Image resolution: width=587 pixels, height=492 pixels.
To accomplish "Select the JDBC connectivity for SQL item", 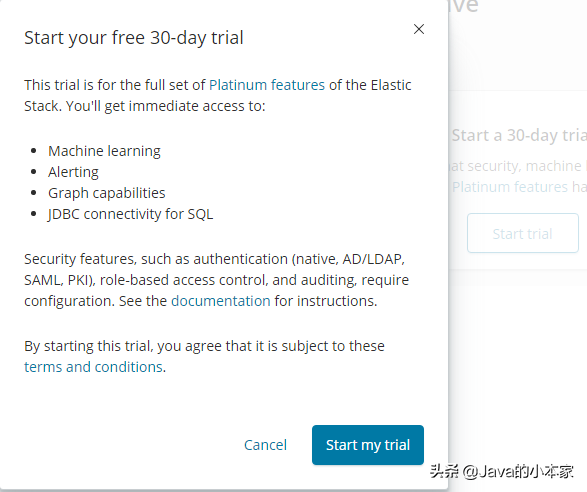I will [x=130, y=214].
